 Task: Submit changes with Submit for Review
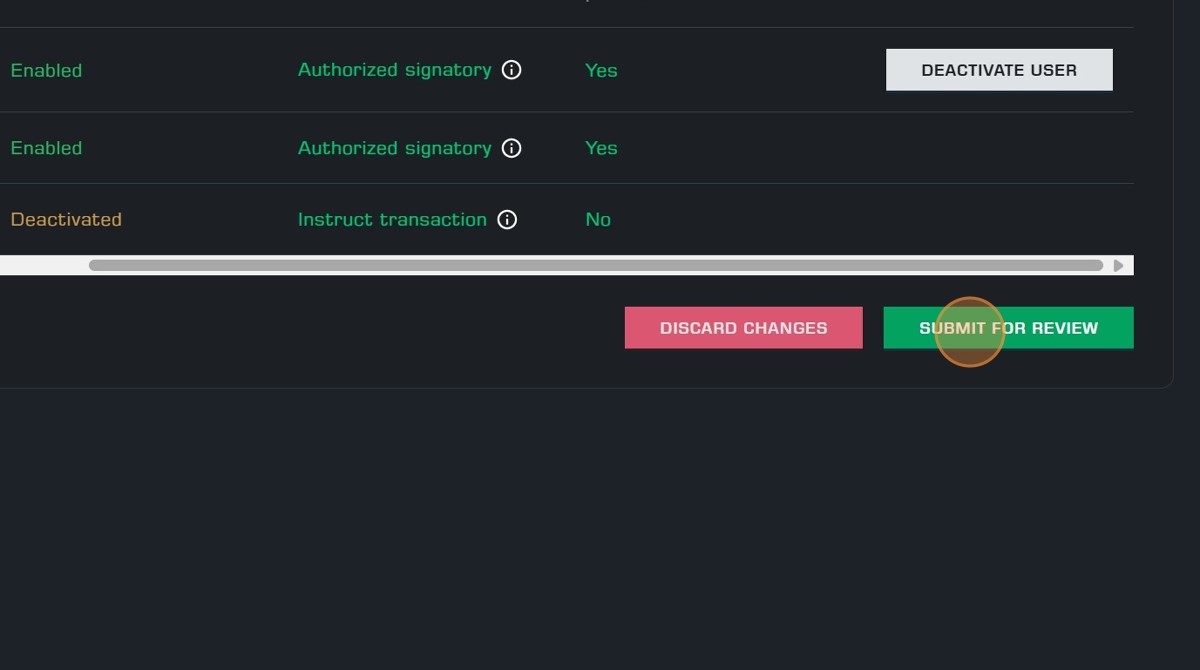1008,328
